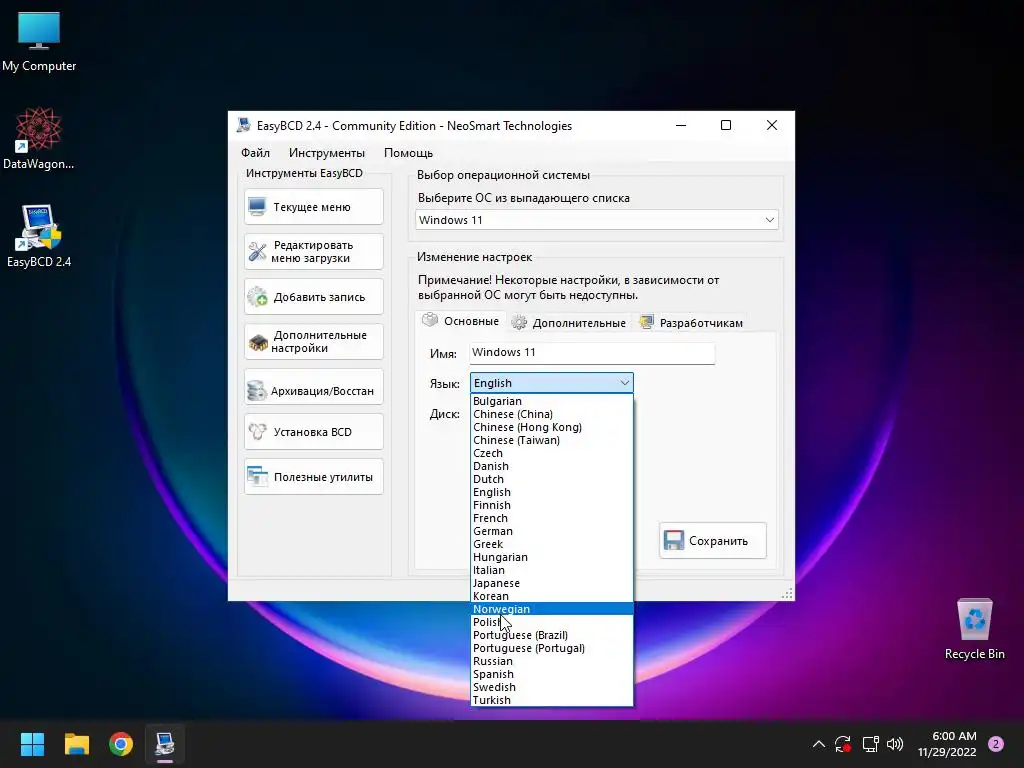Pick Italian language option
1024x768 pixels.
tap(552, 570)
